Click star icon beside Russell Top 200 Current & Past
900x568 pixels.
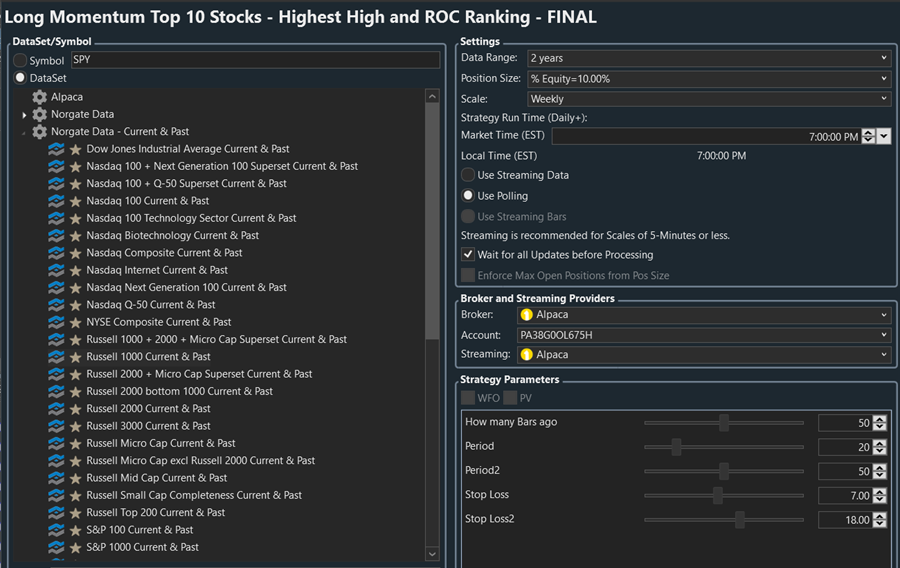[75, 513]
